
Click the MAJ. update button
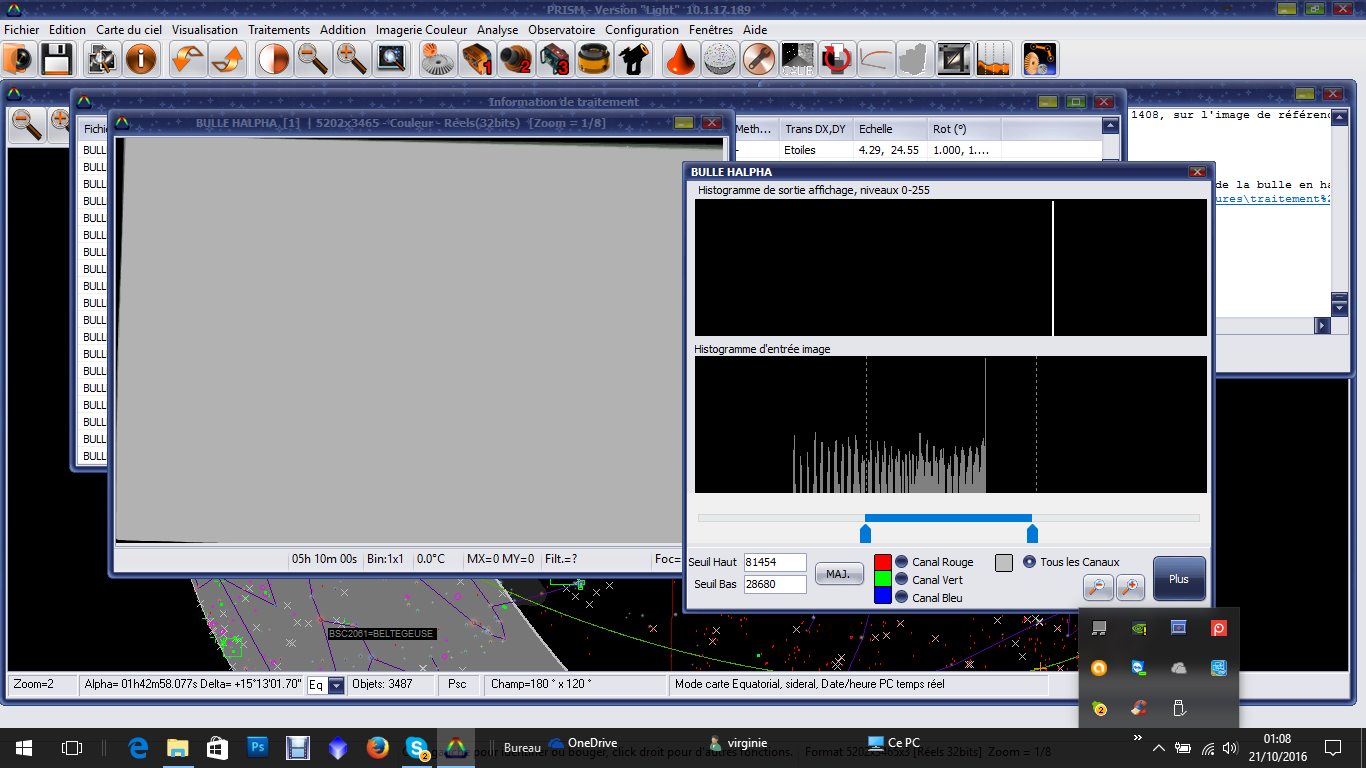[839, 574]
